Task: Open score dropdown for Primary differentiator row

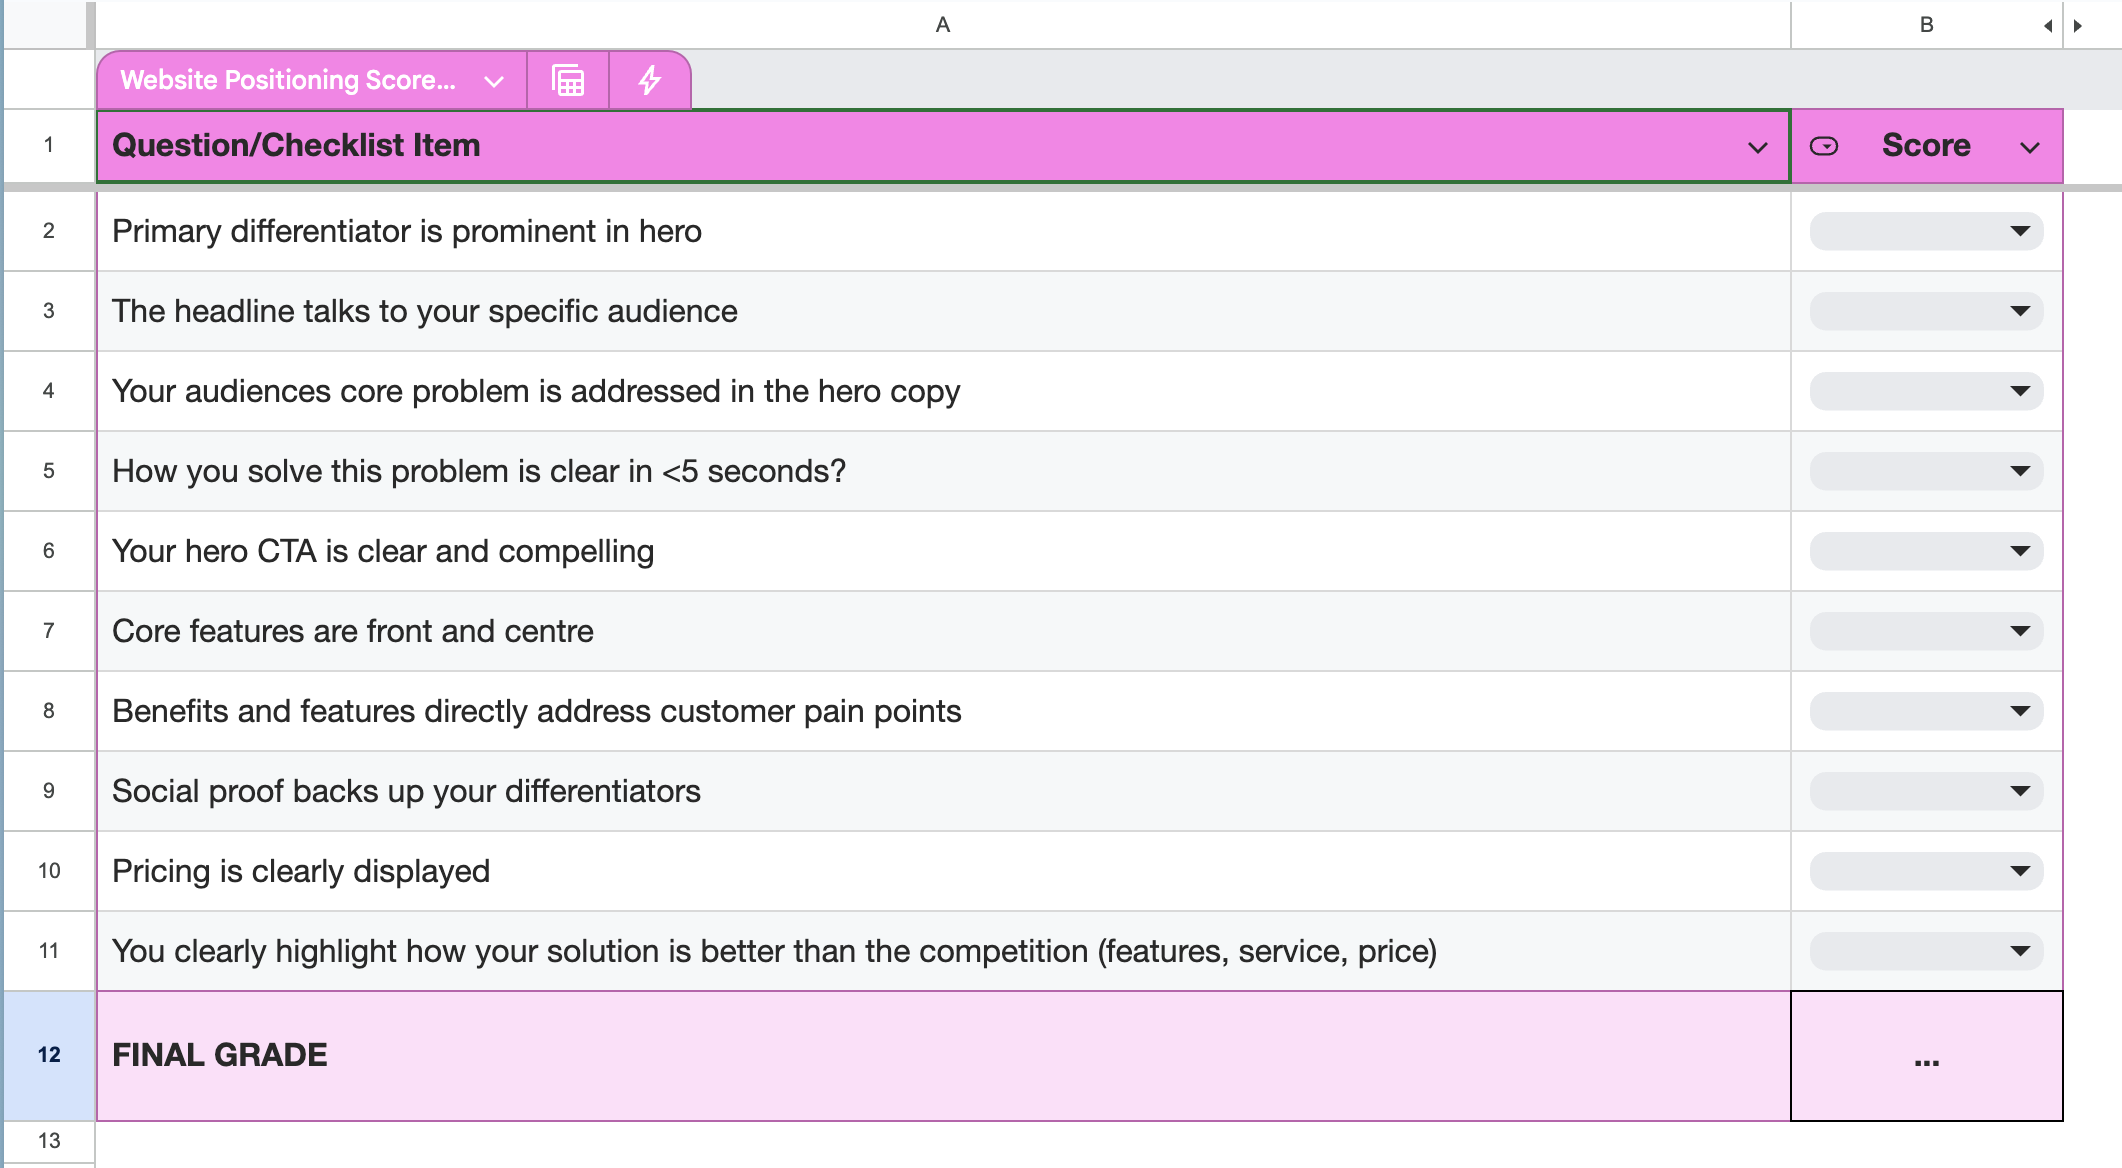Action: tap(1926, 231)
